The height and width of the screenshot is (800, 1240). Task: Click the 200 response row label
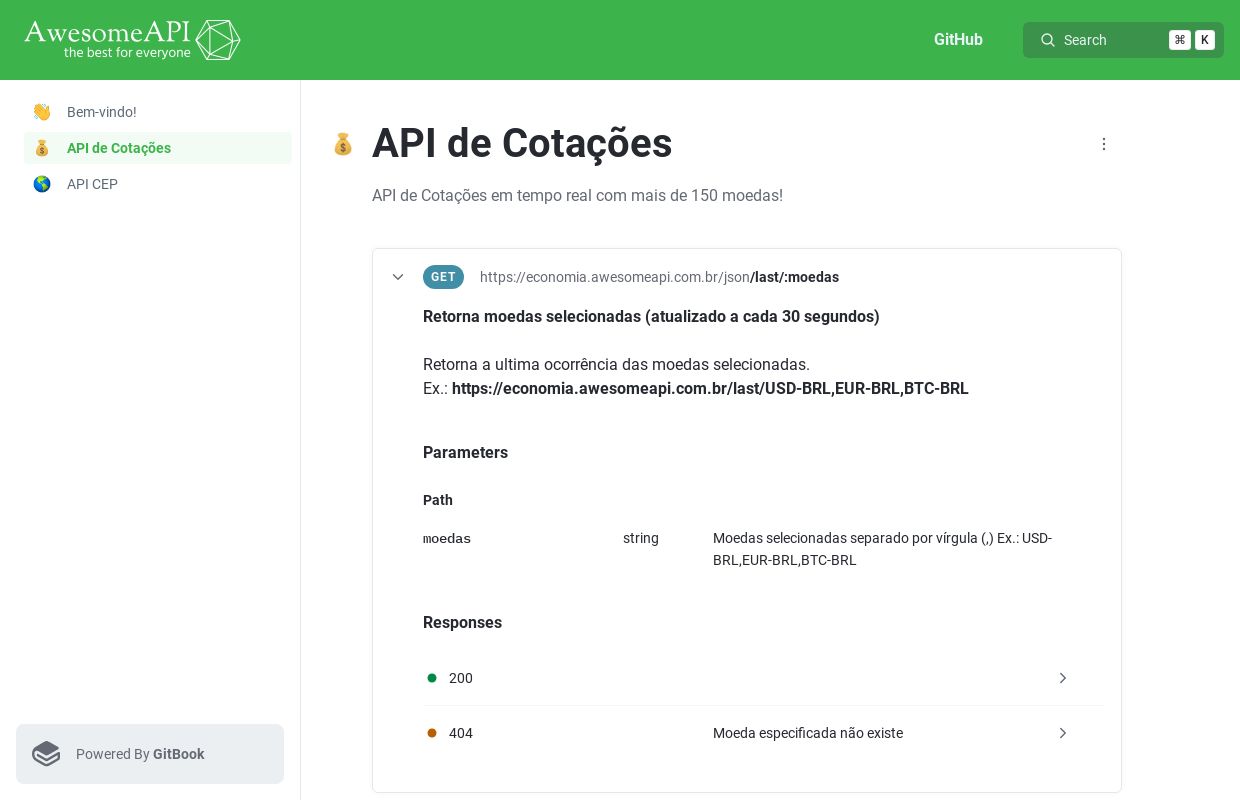(x=461, y=678)
